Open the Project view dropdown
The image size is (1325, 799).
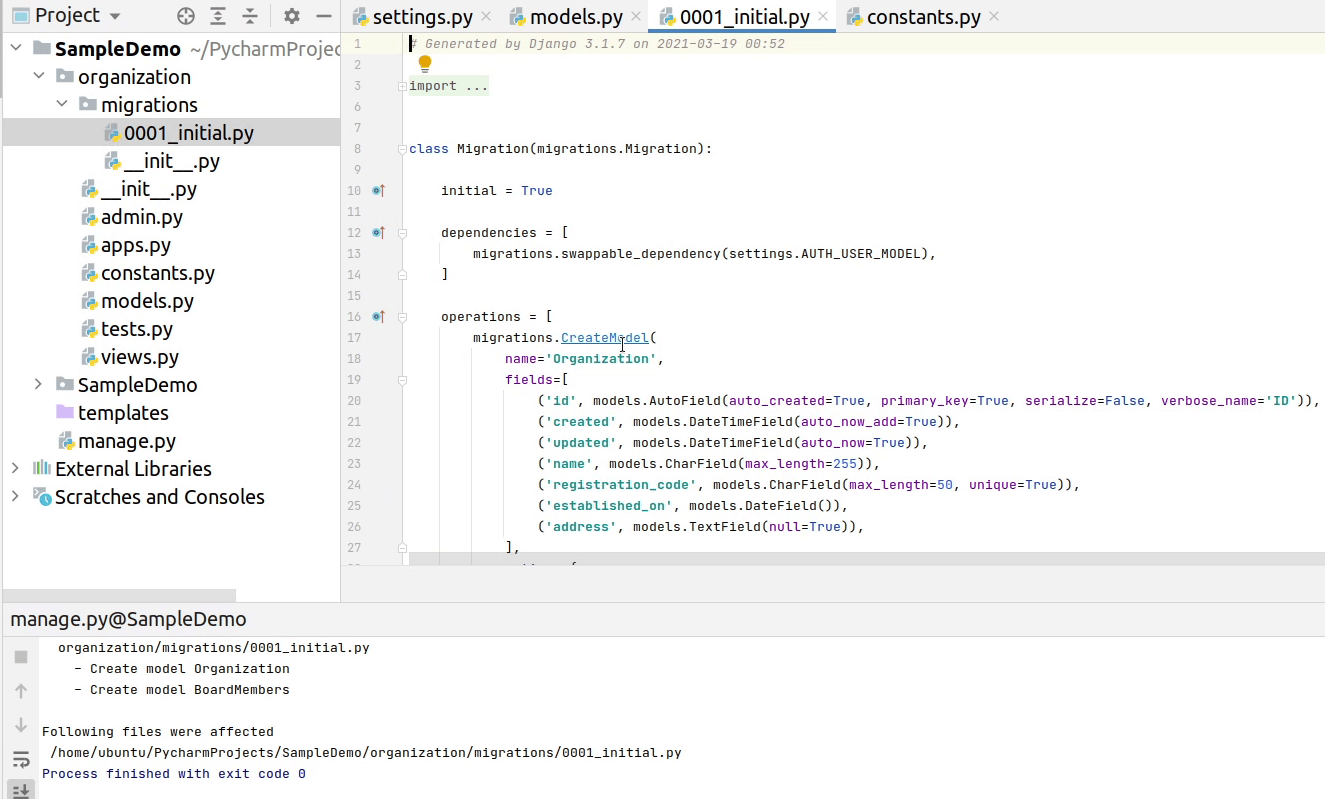point(114,16)
